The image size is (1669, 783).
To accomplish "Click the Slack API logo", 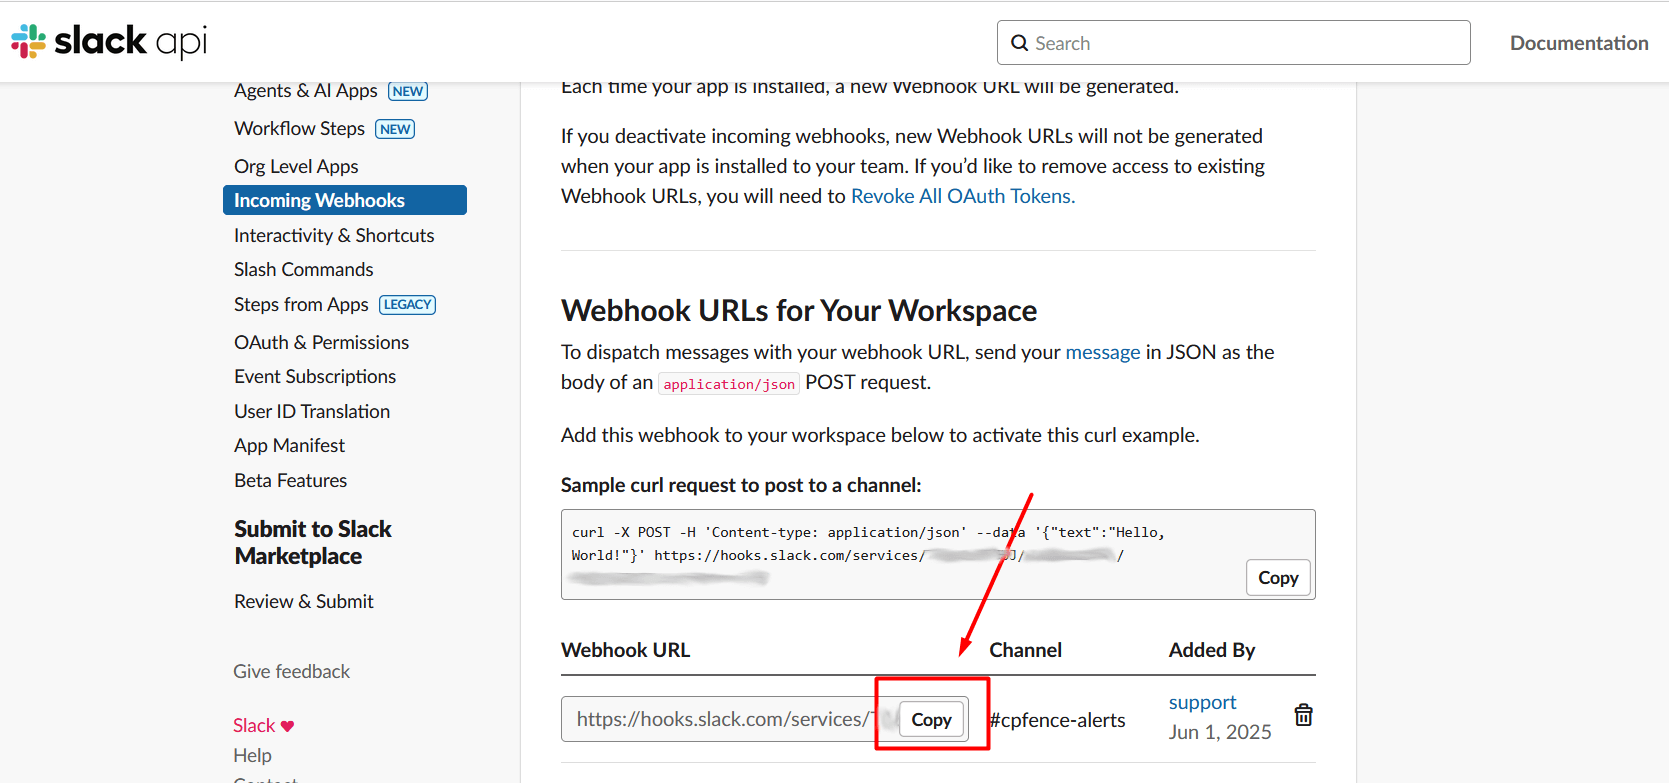I will [x=109, y=41].
